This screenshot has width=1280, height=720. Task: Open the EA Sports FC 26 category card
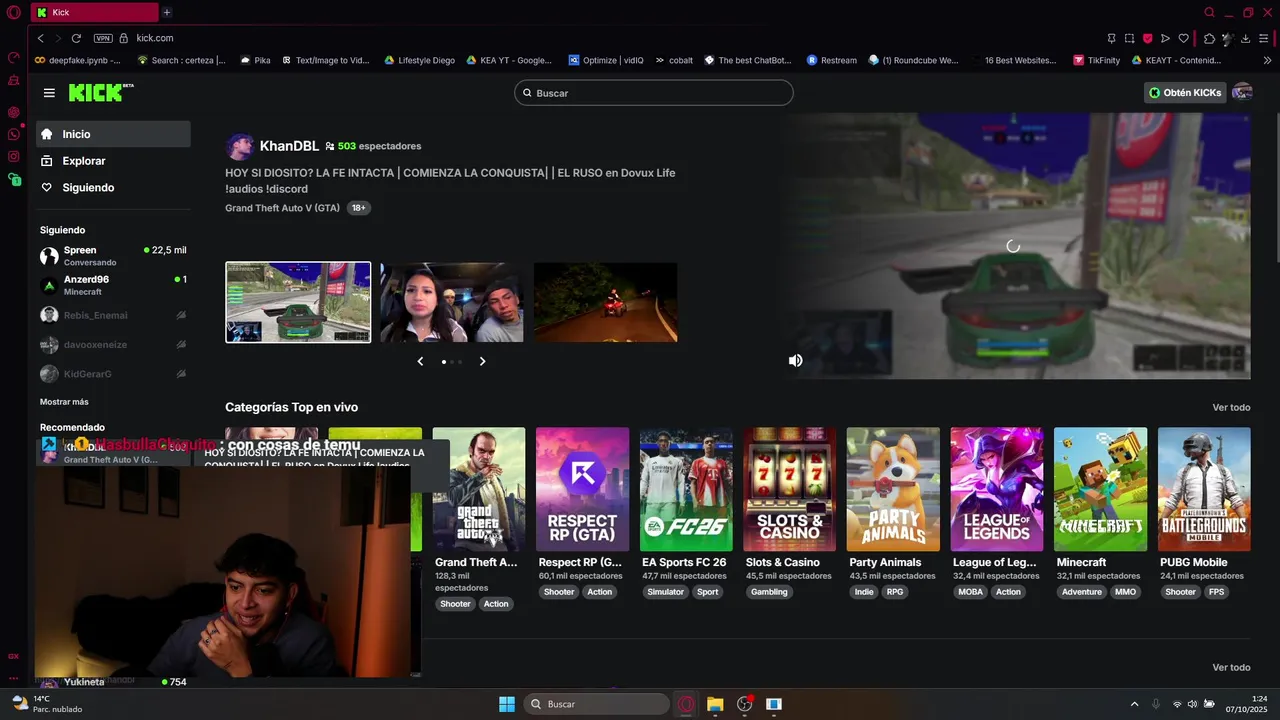click(686, 489)
